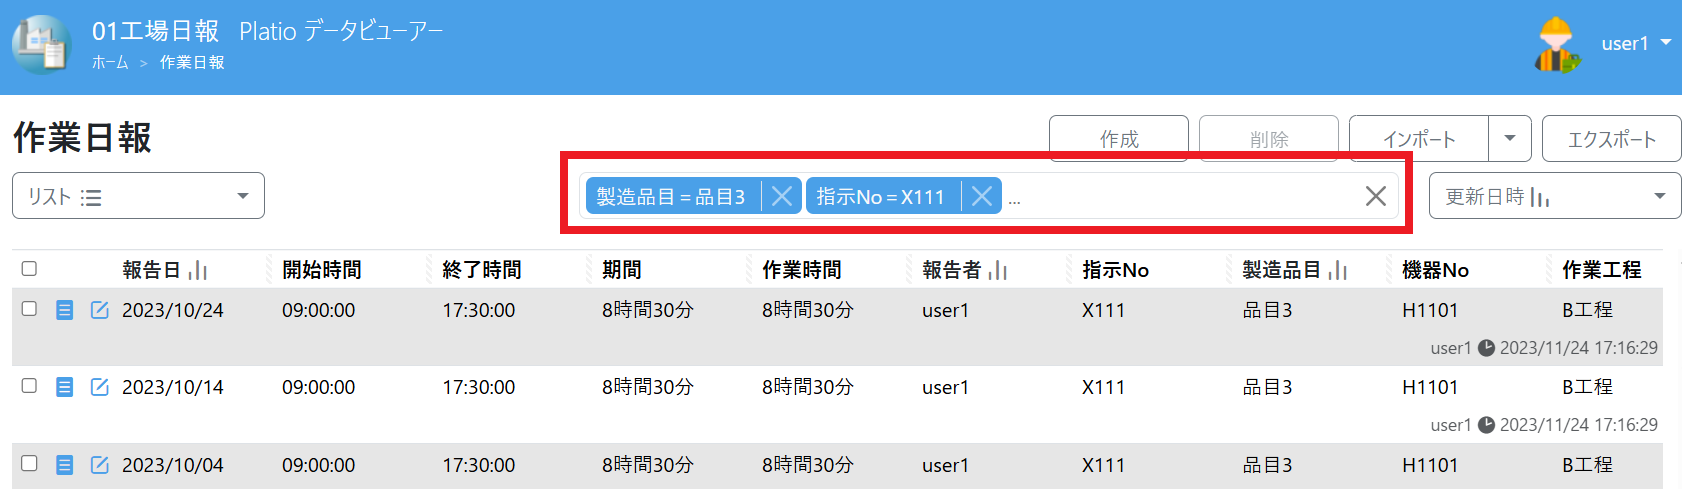Open detail view icon for 2023/10/24 row
Image resolution: width=1682 pixels, height=489 pixels.
65,310
